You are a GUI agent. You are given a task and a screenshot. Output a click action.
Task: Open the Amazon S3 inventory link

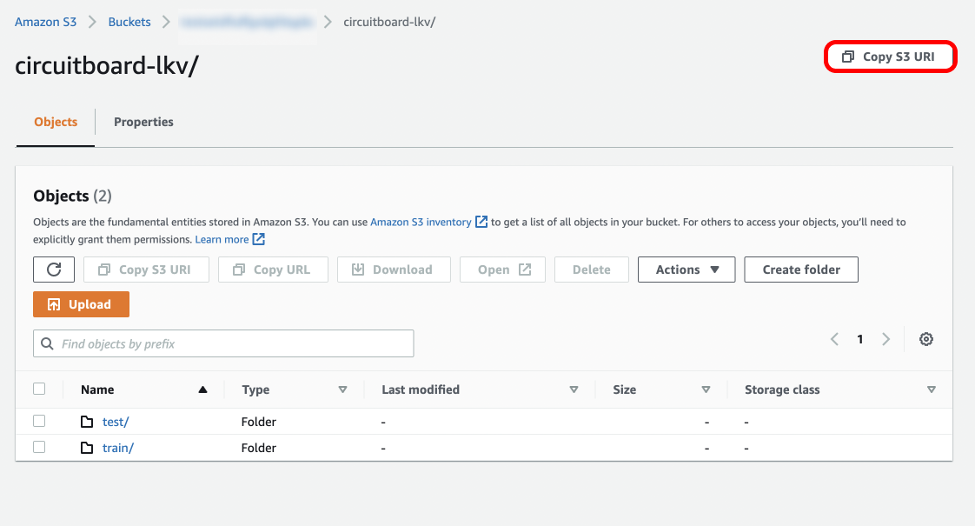pyautogui.click(x=421, y=222)
